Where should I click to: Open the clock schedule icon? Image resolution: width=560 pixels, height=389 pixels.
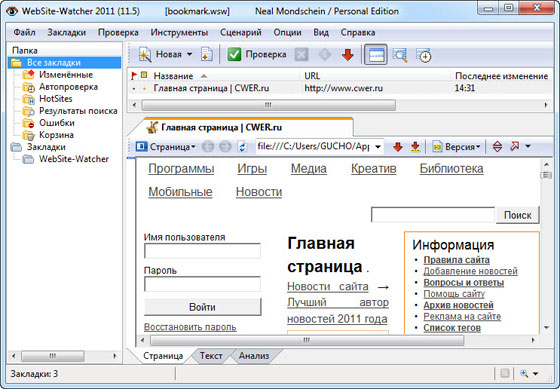[x=424, y=55]
